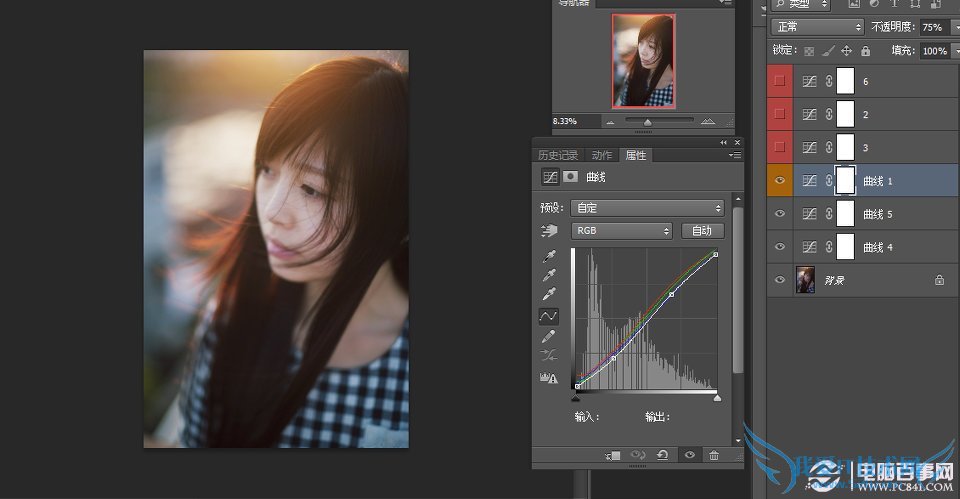Hide the 曲线 1 layer

pos(780,181)
